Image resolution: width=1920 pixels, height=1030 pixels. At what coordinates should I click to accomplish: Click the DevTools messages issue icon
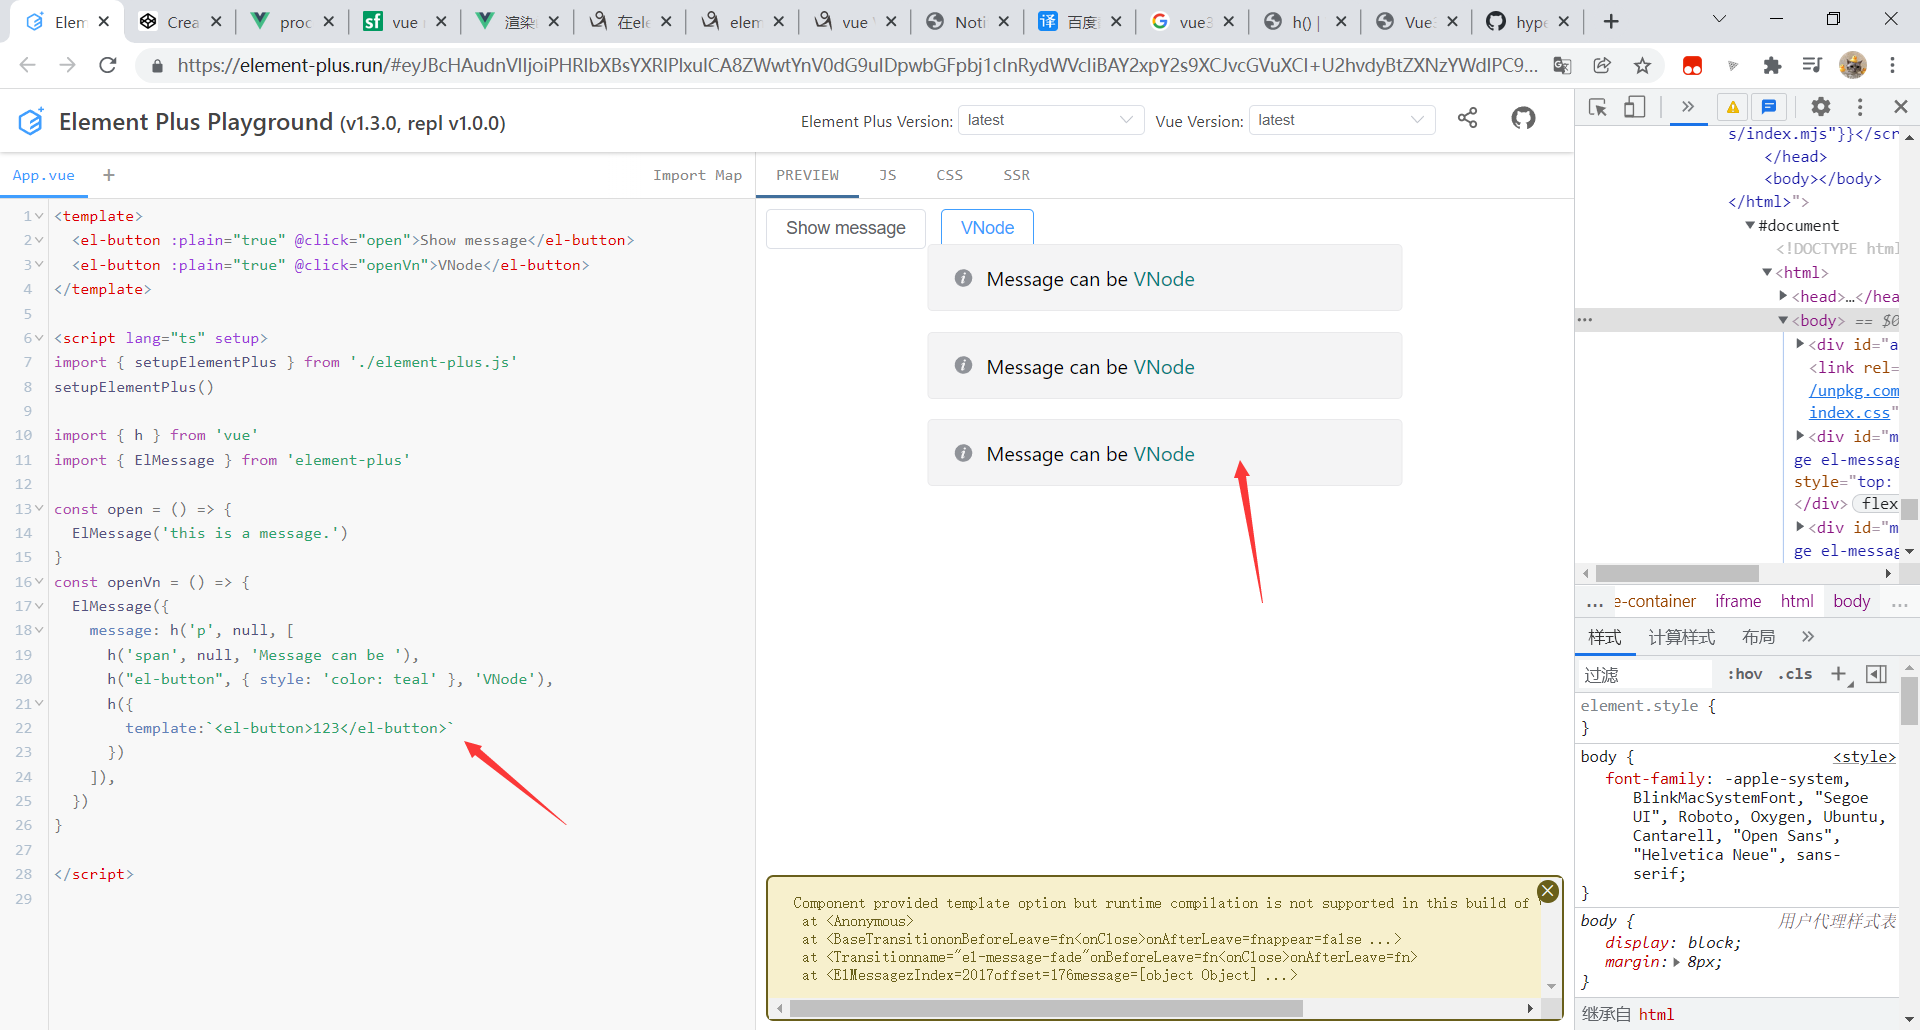(1769, 107)
